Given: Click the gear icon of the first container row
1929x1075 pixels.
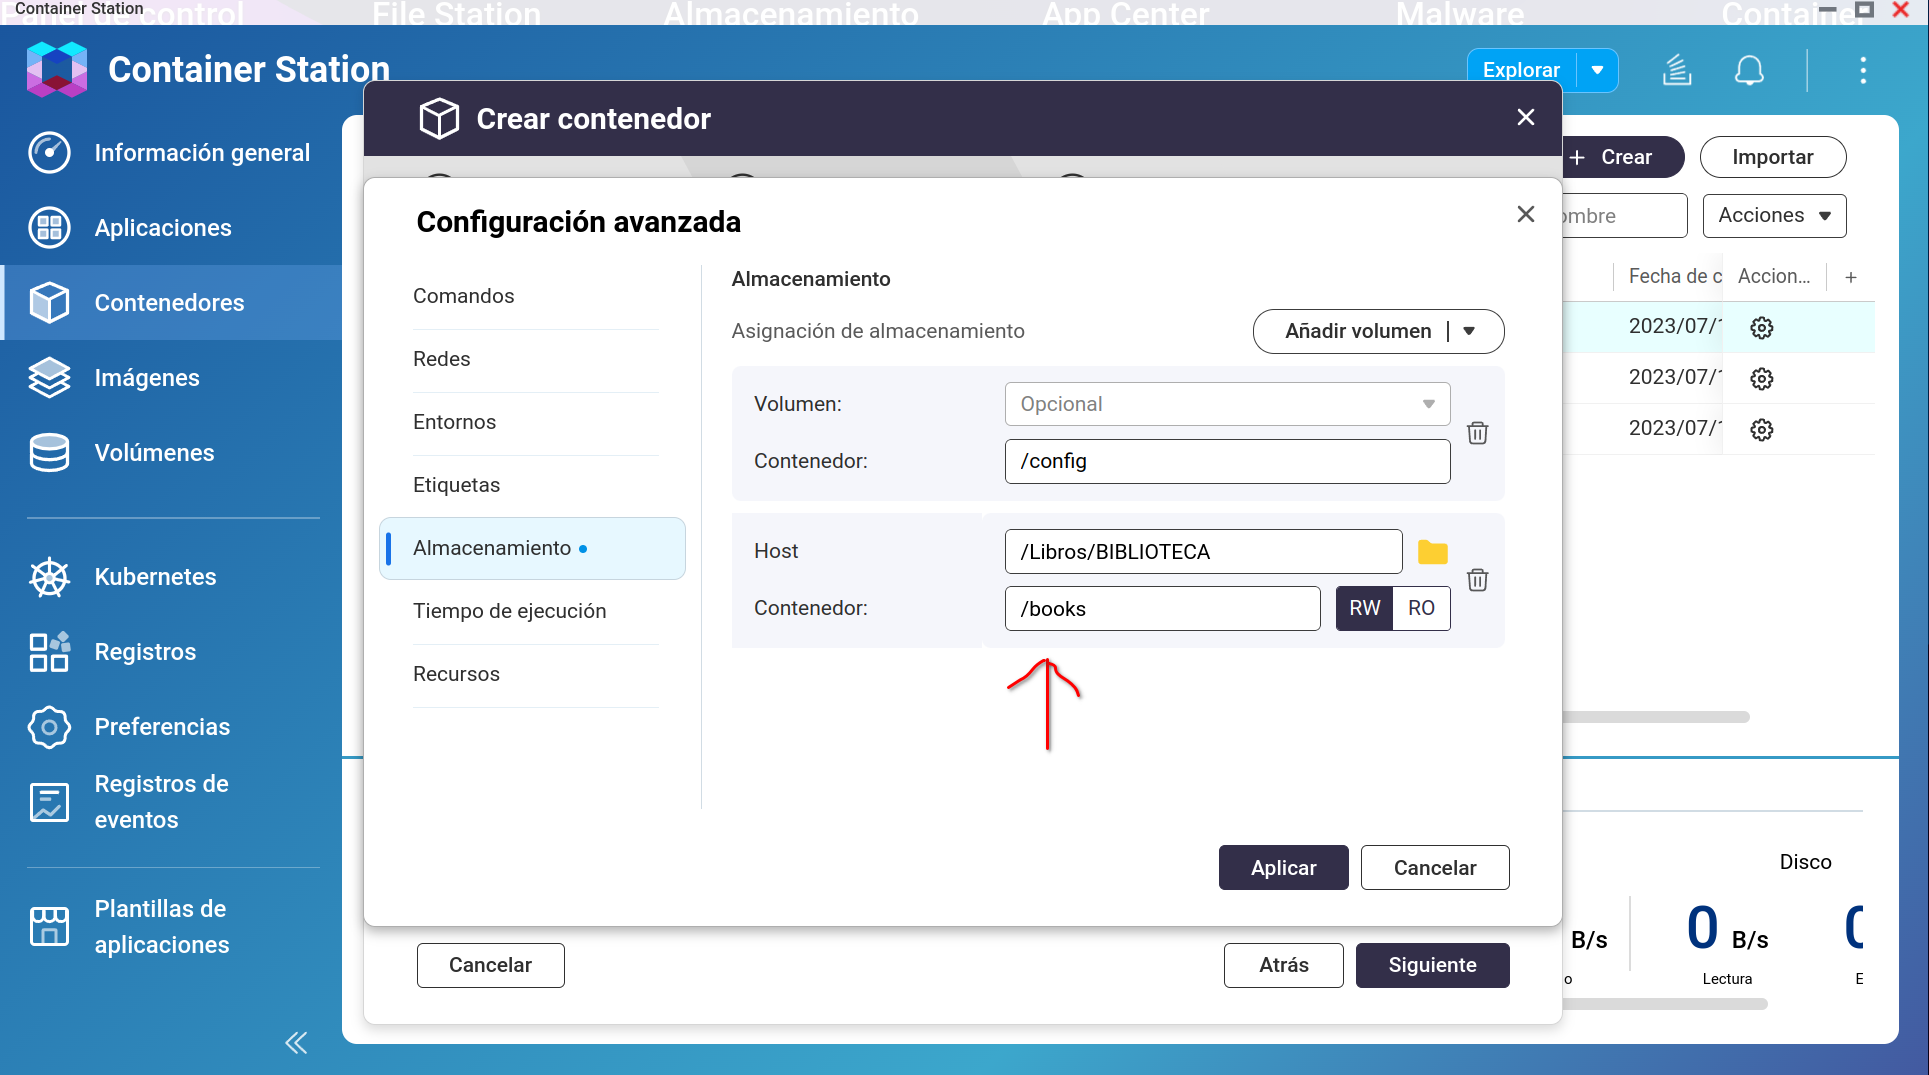Looking at the screenshot, I should tap(1761, 328).
